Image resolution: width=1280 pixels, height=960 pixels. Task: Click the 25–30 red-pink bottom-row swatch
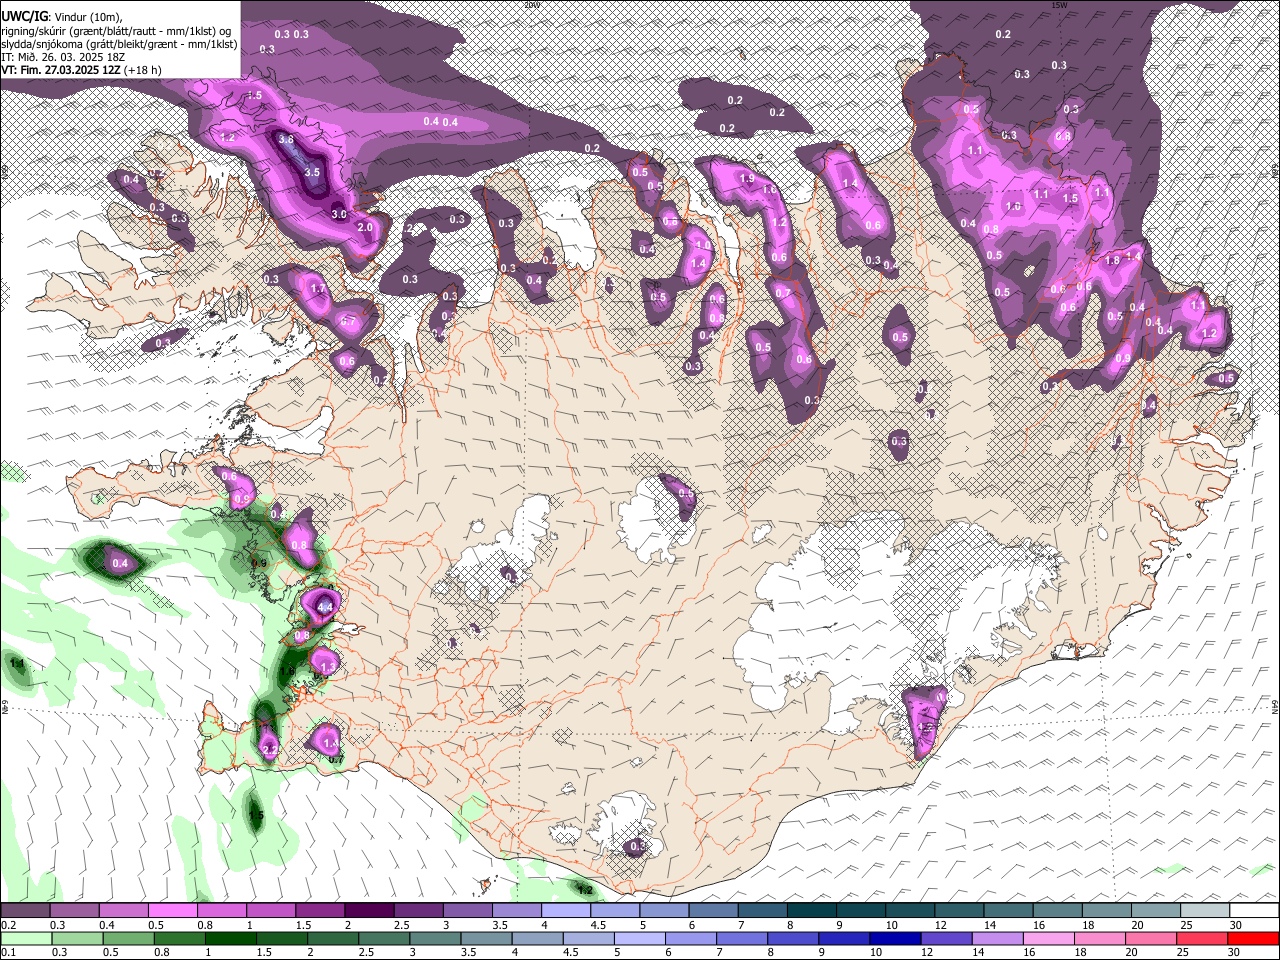[1202, 938]
